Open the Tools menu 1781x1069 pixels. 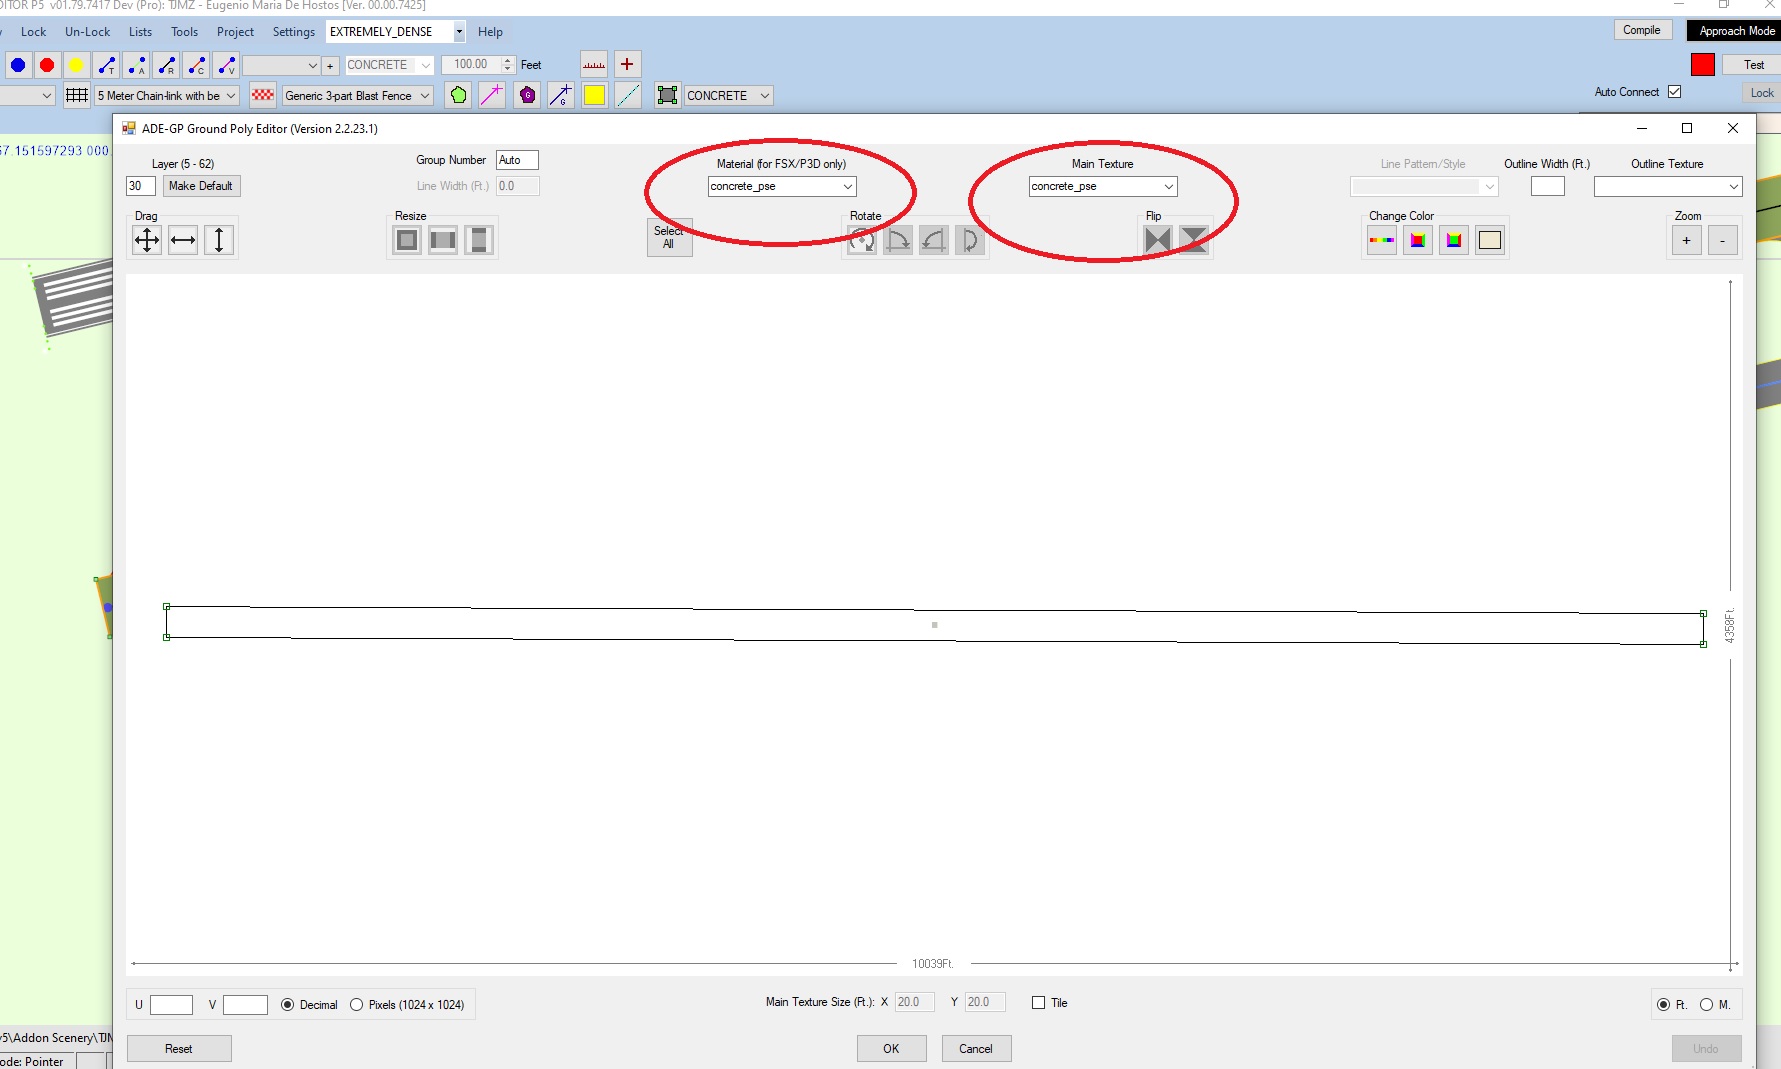point(184,32)
